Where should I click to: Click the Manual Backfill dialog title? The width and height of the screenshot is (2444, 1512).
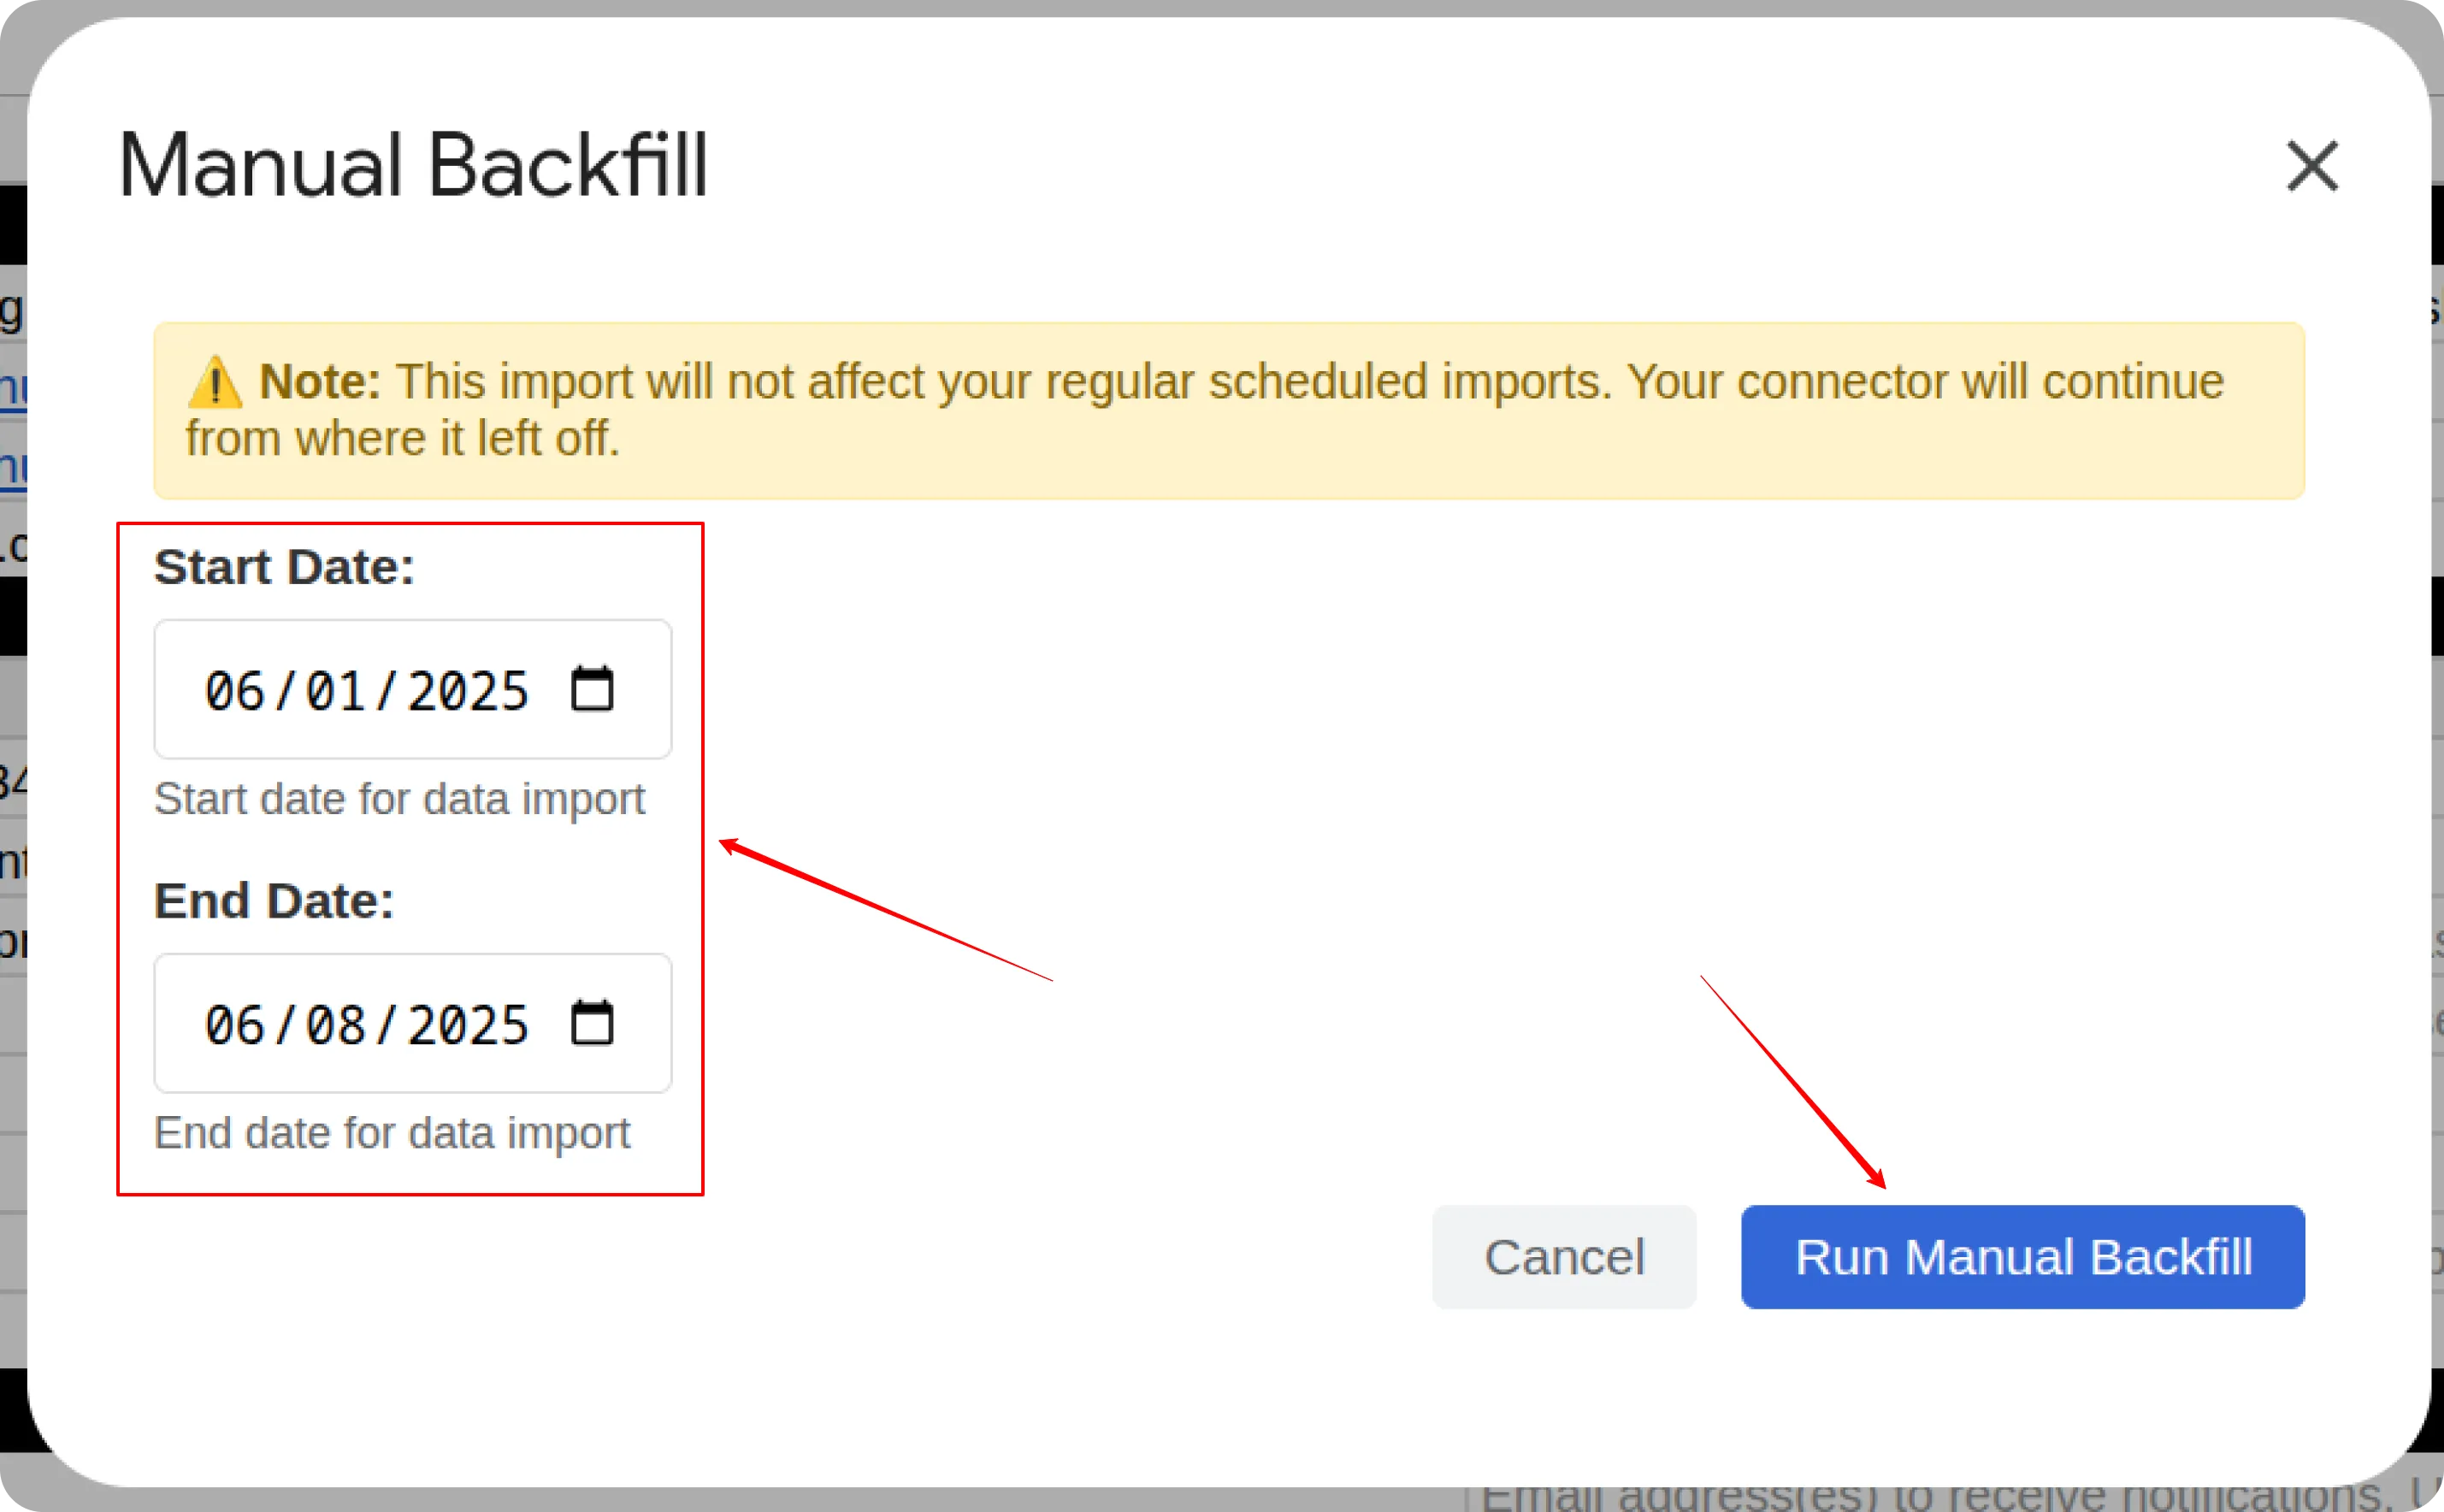[x=413, y=166]
